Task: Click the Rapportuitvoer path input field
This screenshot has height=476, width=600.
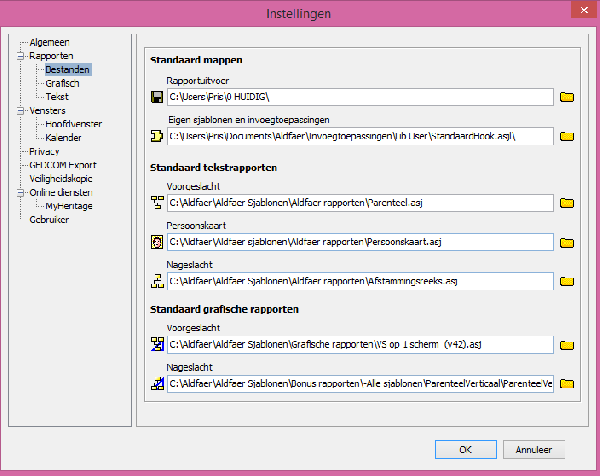Action: (x=358, y=97)
